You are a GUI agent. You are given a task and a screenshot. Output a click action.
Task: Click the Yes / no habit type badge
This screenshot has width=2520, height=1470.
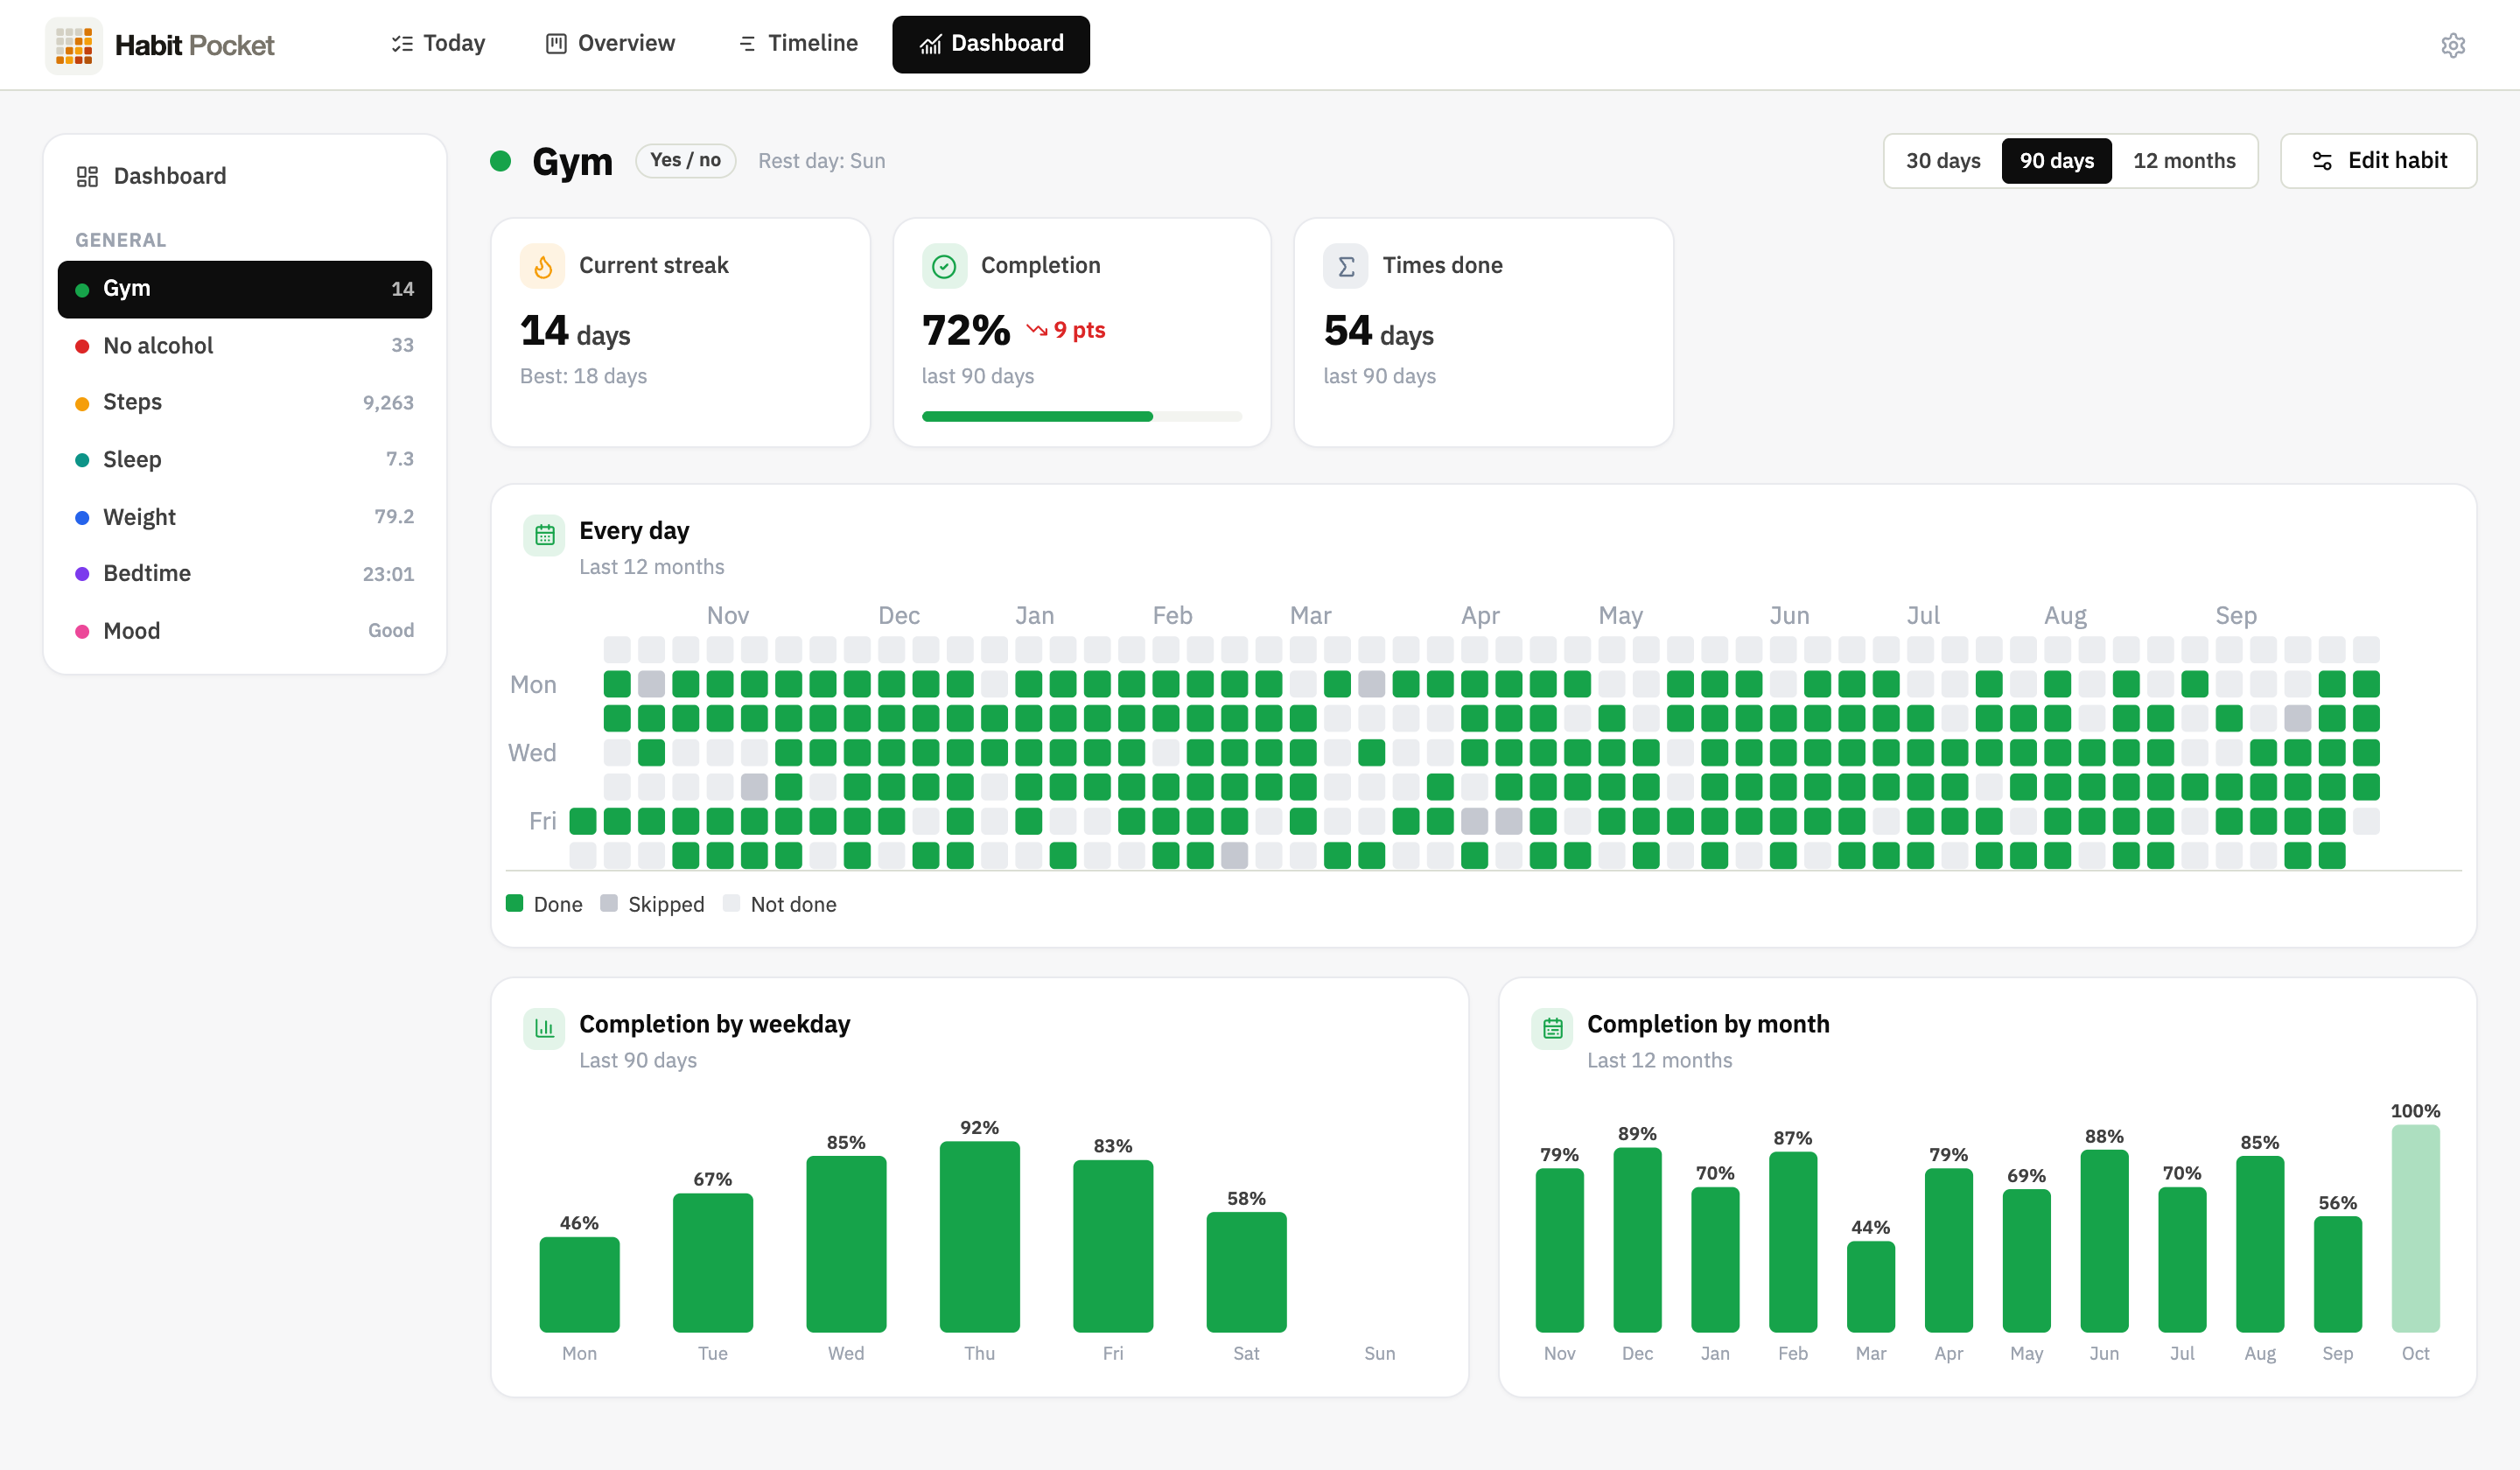pos(685,161)
